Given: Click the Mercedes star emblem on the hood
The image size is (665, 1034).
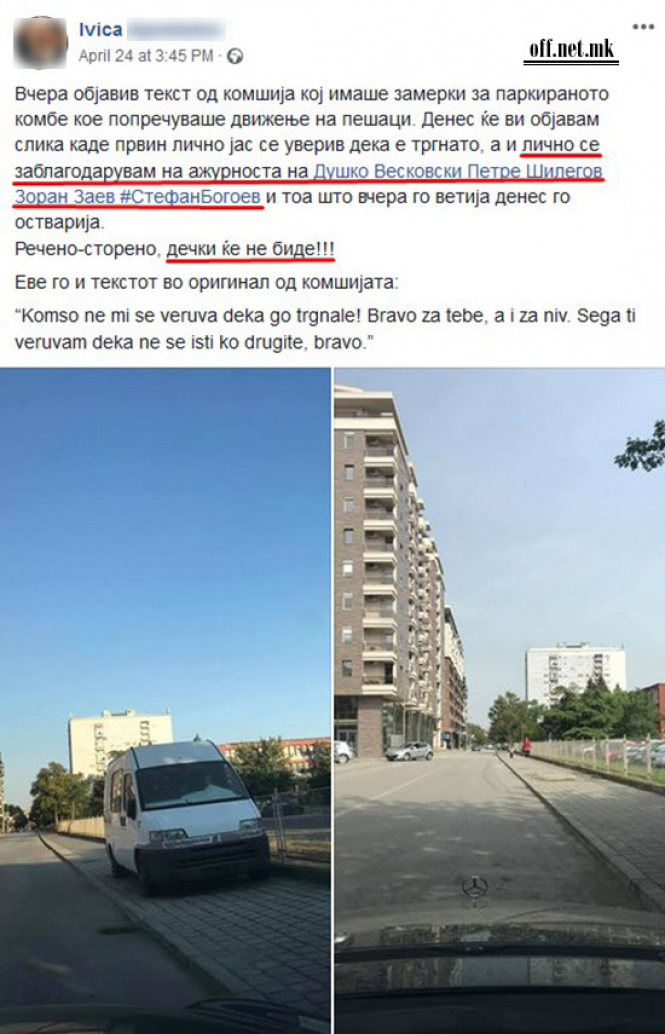Looking at the screenshot, I should [x=474, y=888].
